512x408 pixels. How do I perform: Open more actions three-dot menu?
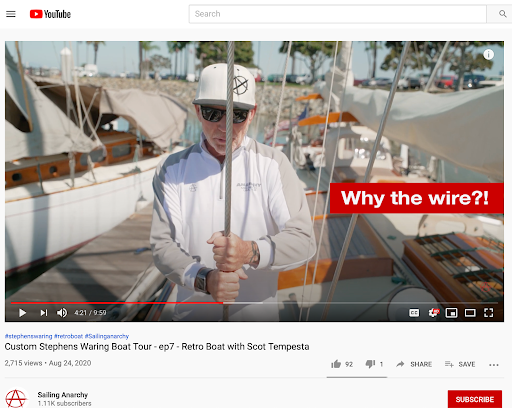point(494,365)
